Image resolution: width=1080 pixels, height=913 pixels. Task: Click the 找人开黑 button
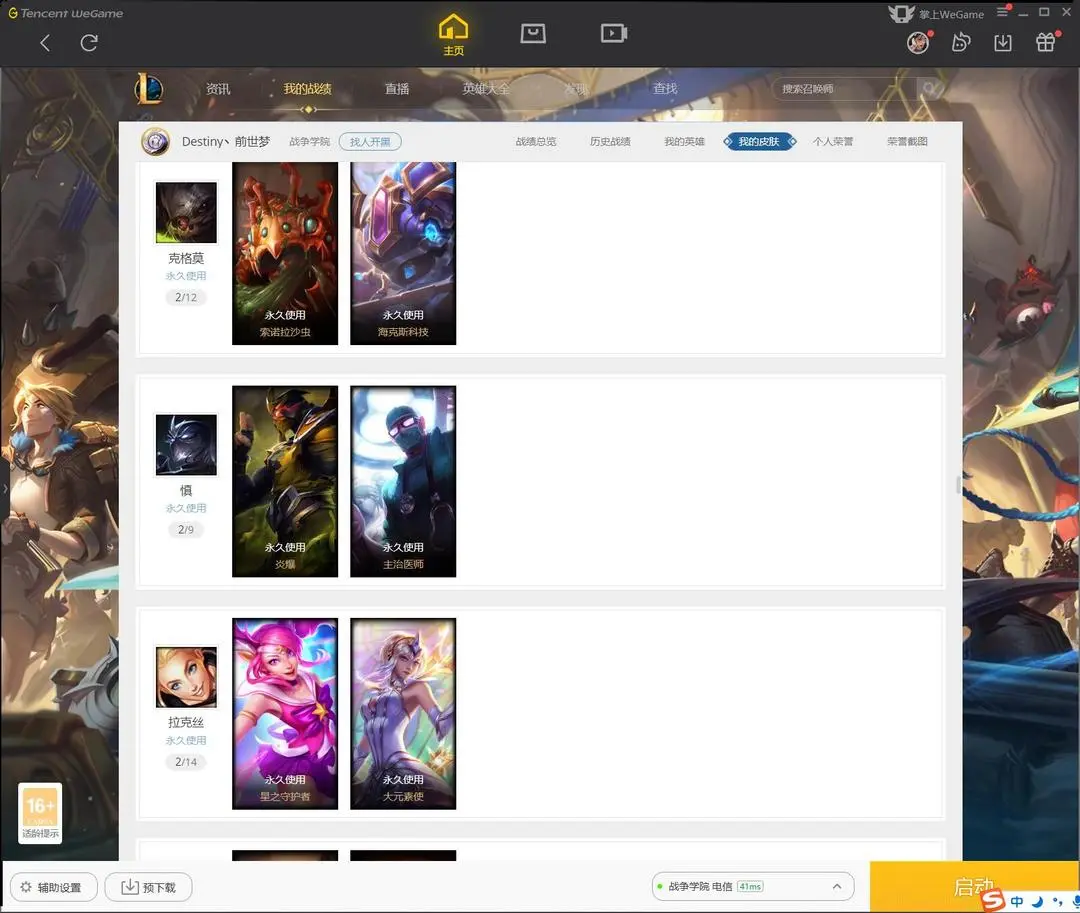(370, 142)
